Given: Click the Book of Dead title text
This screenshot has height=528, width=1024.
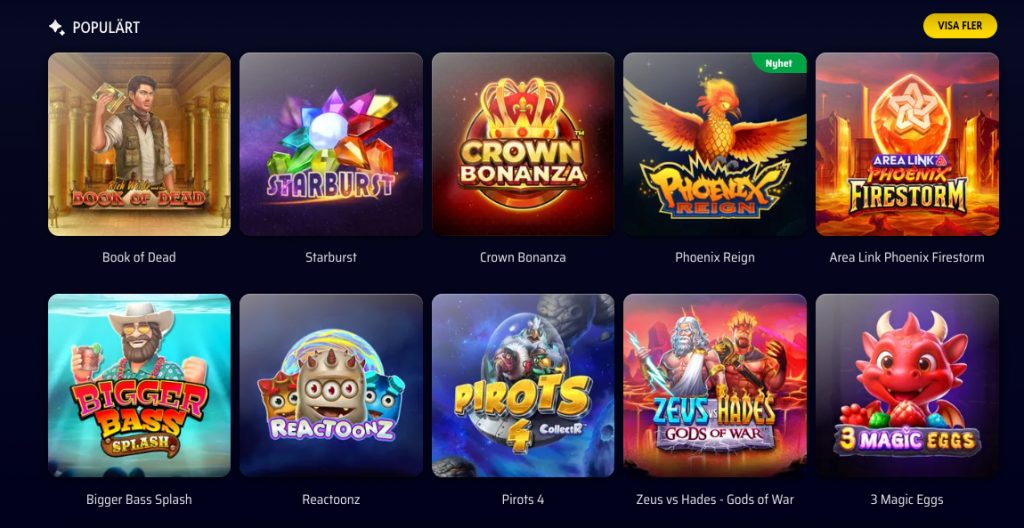Looking at the screenshot, I should coord(139,257).
